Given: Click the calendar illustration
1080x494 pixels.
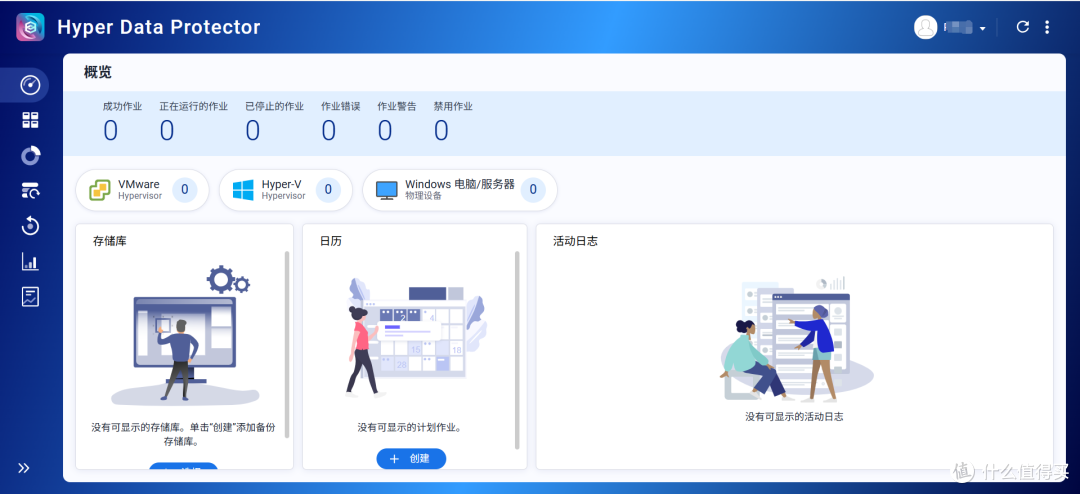Looking at the screenshot, I should click(x=415, y=337).
